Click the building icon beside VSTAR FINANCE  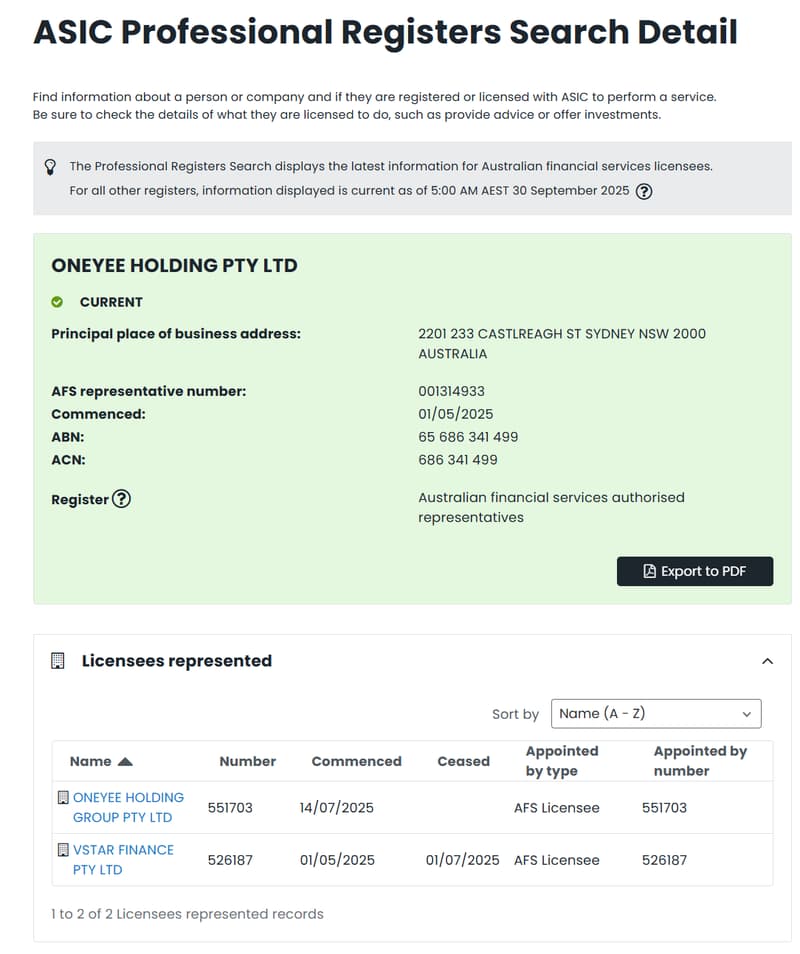(63, 850)
